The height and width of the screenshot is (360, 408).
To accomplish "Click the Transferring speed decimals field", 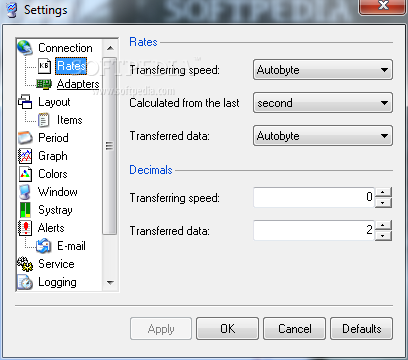I will tap(314, 197).
